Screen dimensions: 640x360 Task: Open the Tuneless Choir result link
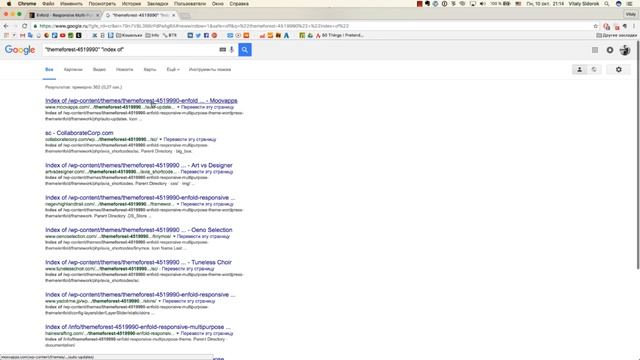pos(138,262)
